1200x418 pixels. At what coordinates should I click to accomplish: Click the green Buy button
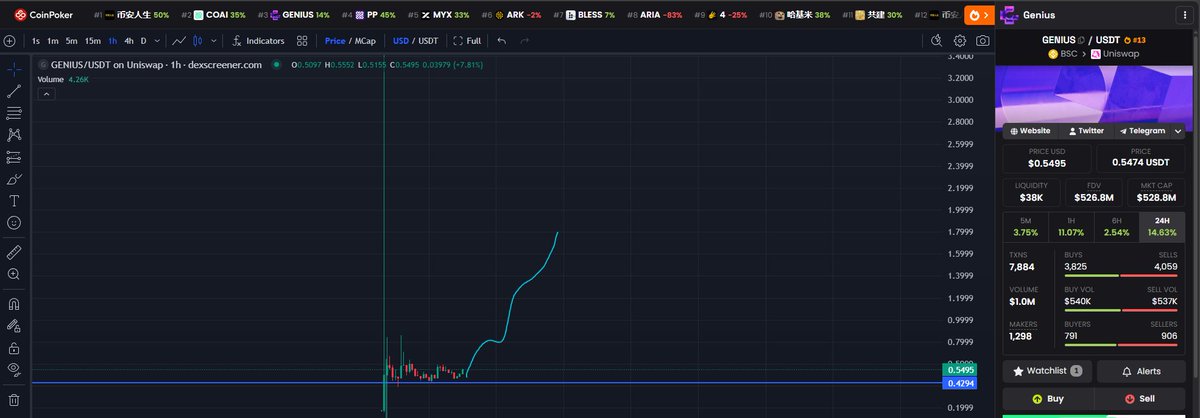pos(1047,399)
